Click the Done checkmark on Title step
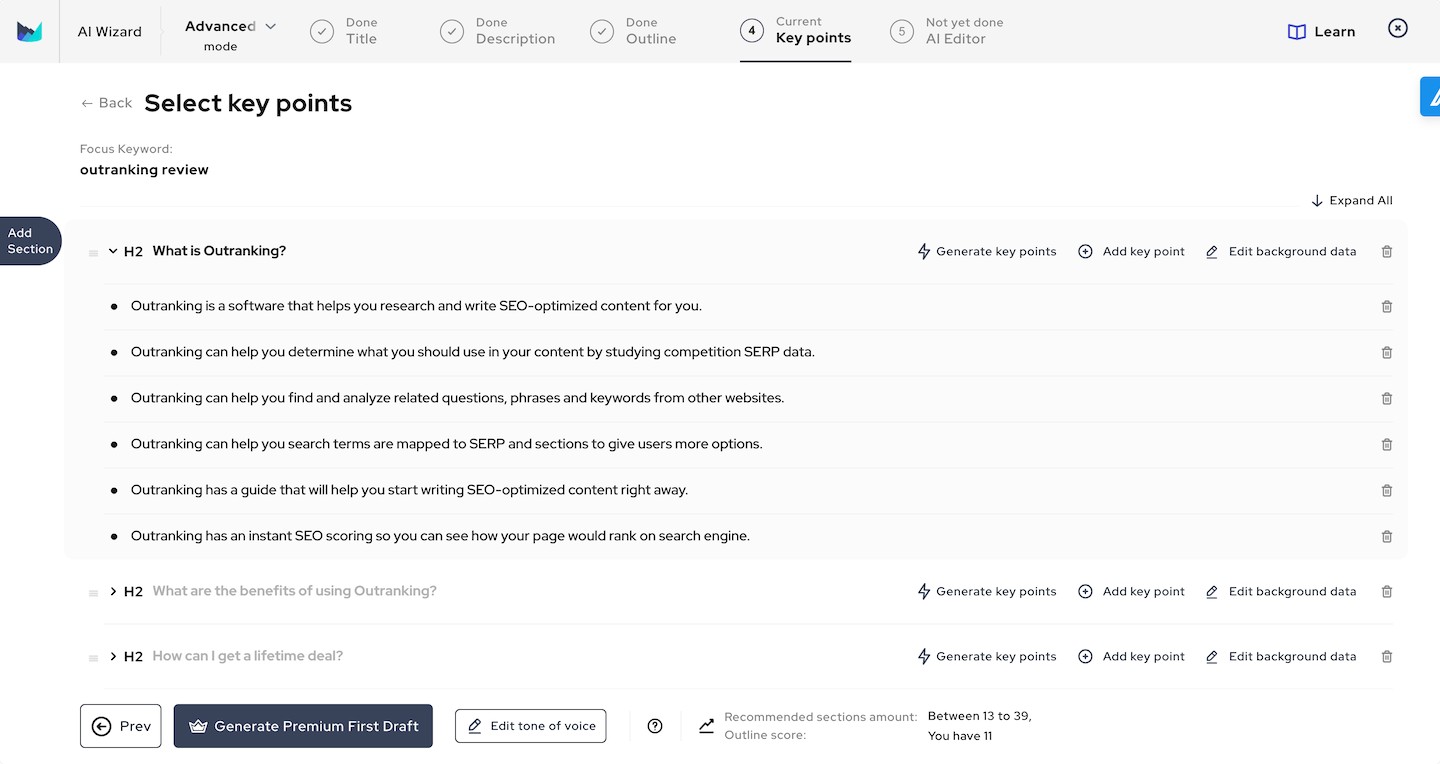 (322, 32)
